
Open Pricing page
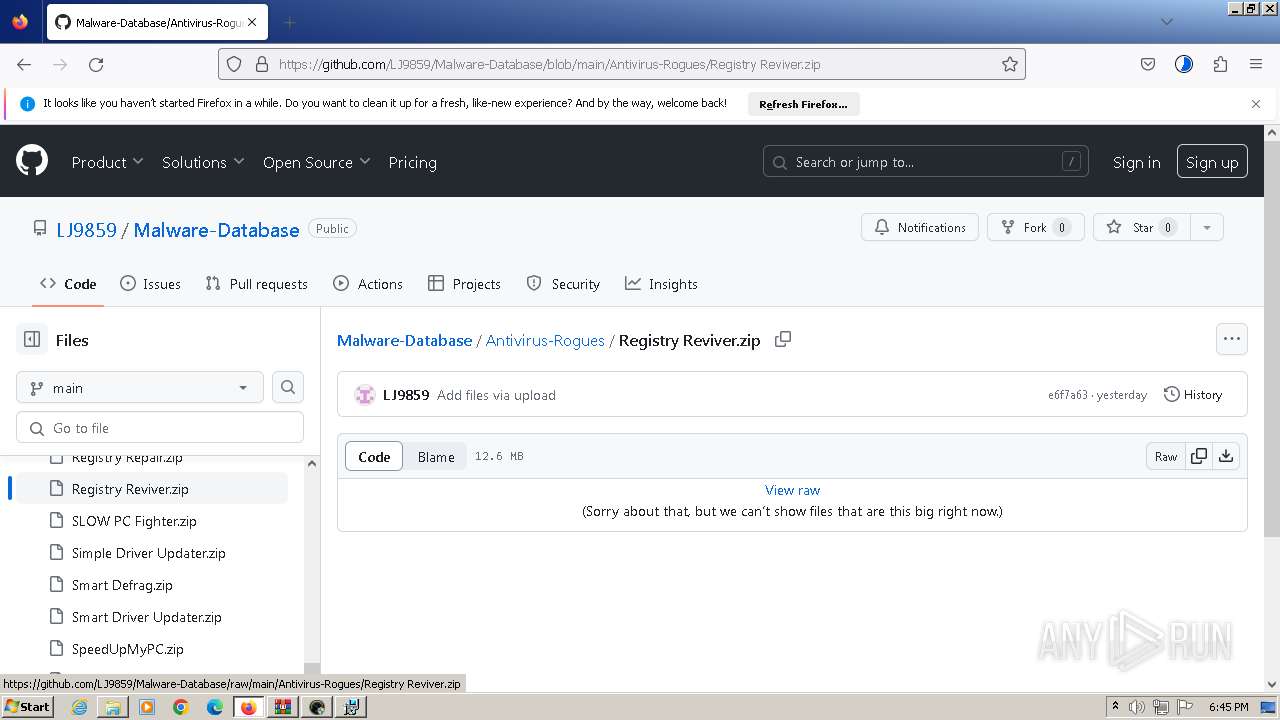(412, 162)
